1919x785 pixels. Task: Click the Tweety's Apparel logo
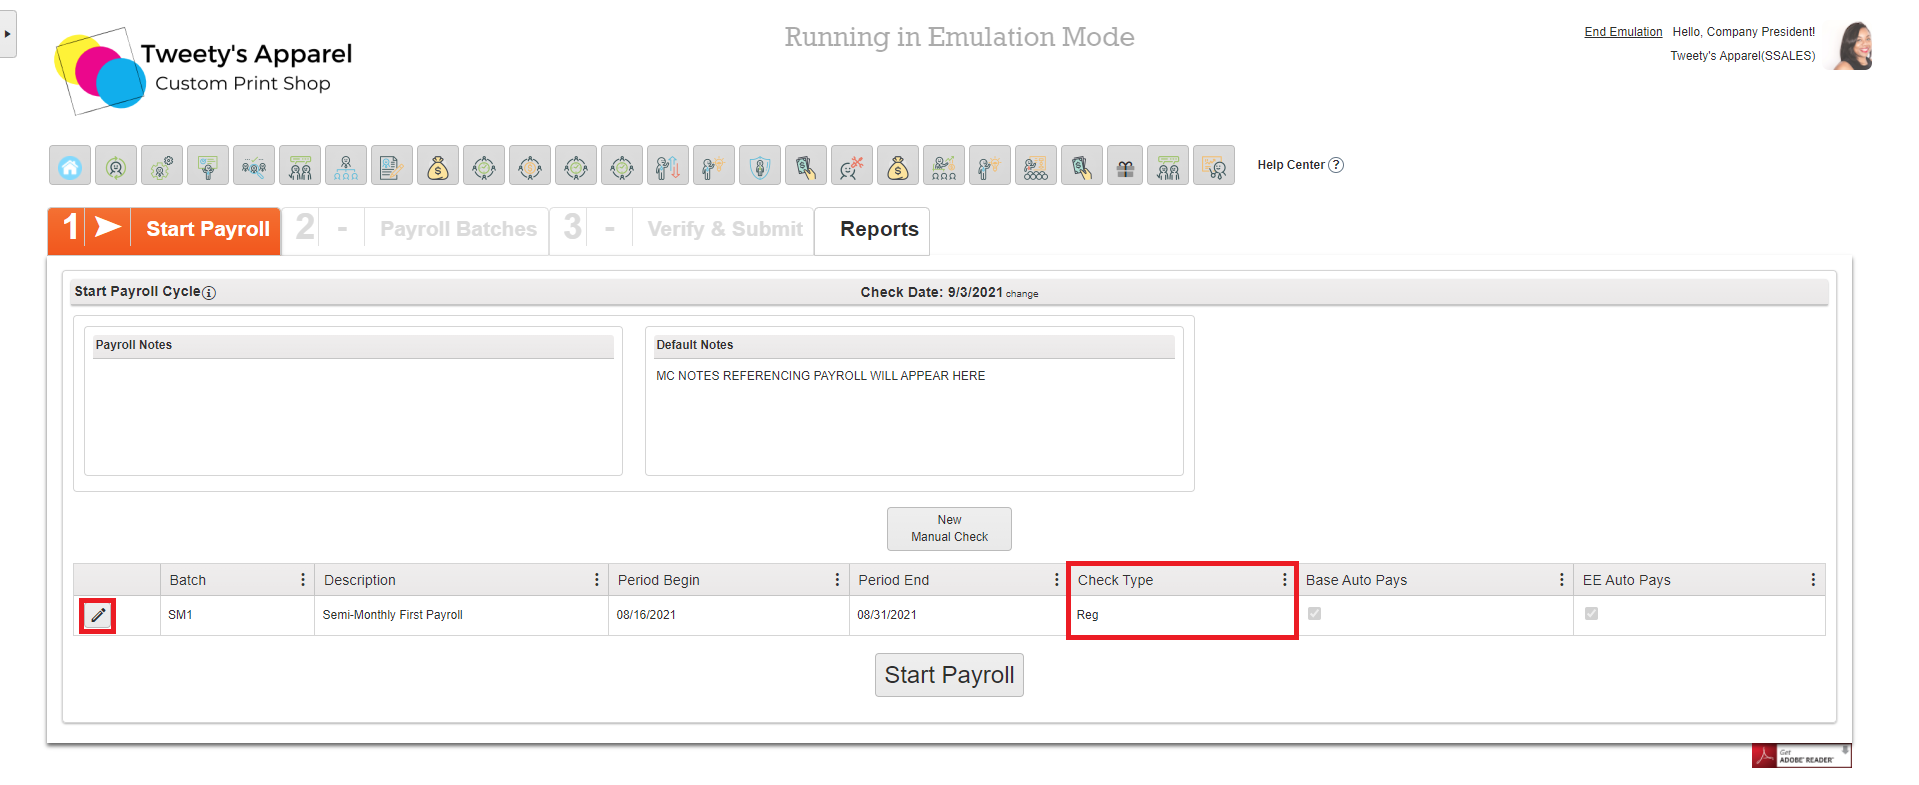[204, 70]
